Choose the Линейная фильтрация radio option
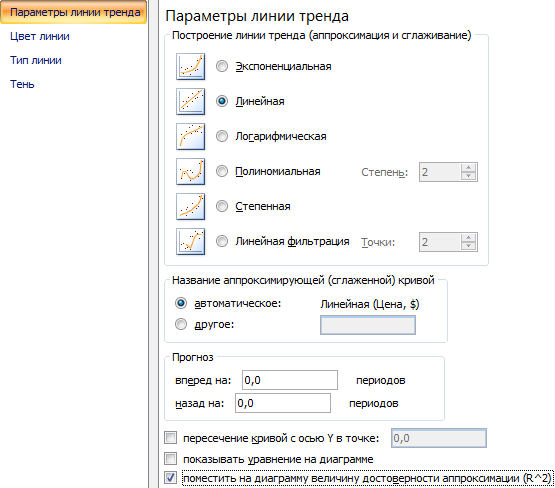The height and width of the screenshot is (488, 555). point(222,241)
